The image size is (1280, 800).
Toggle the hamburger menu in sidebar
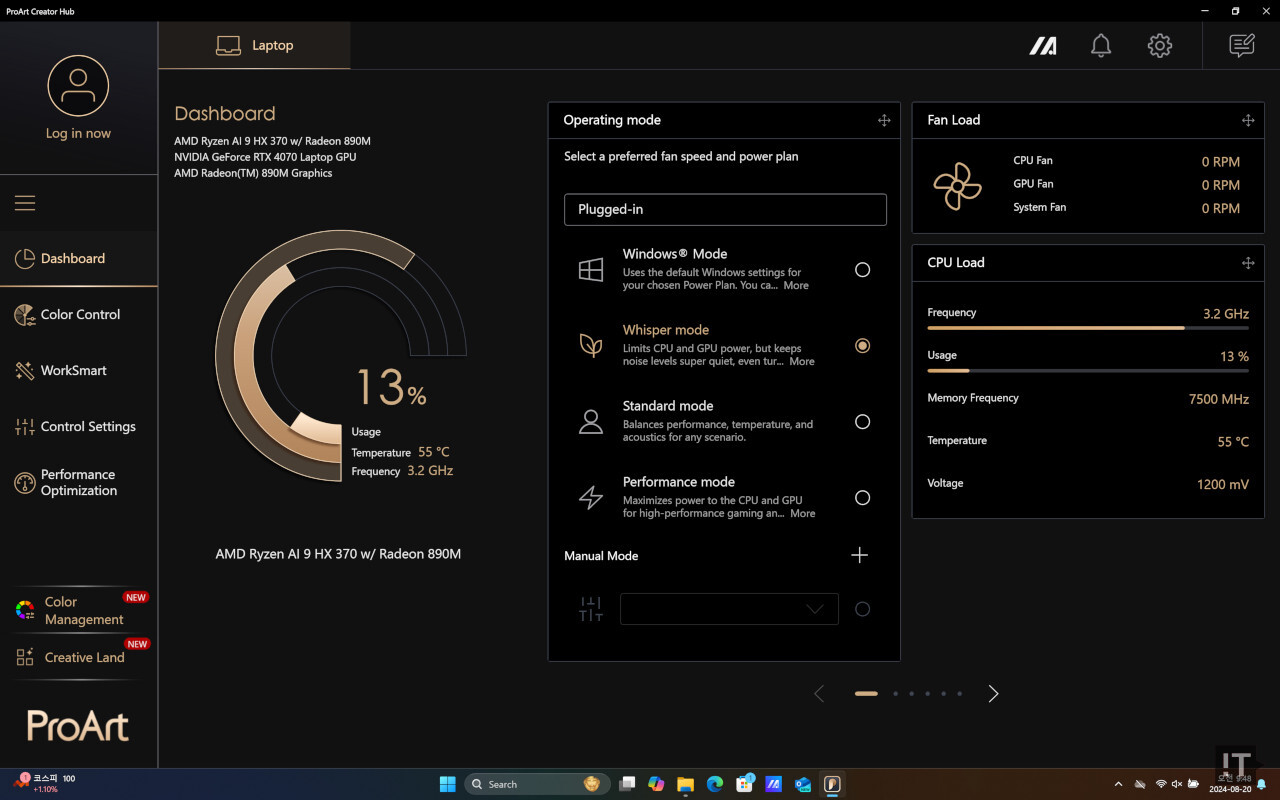[x=25, y=203]
